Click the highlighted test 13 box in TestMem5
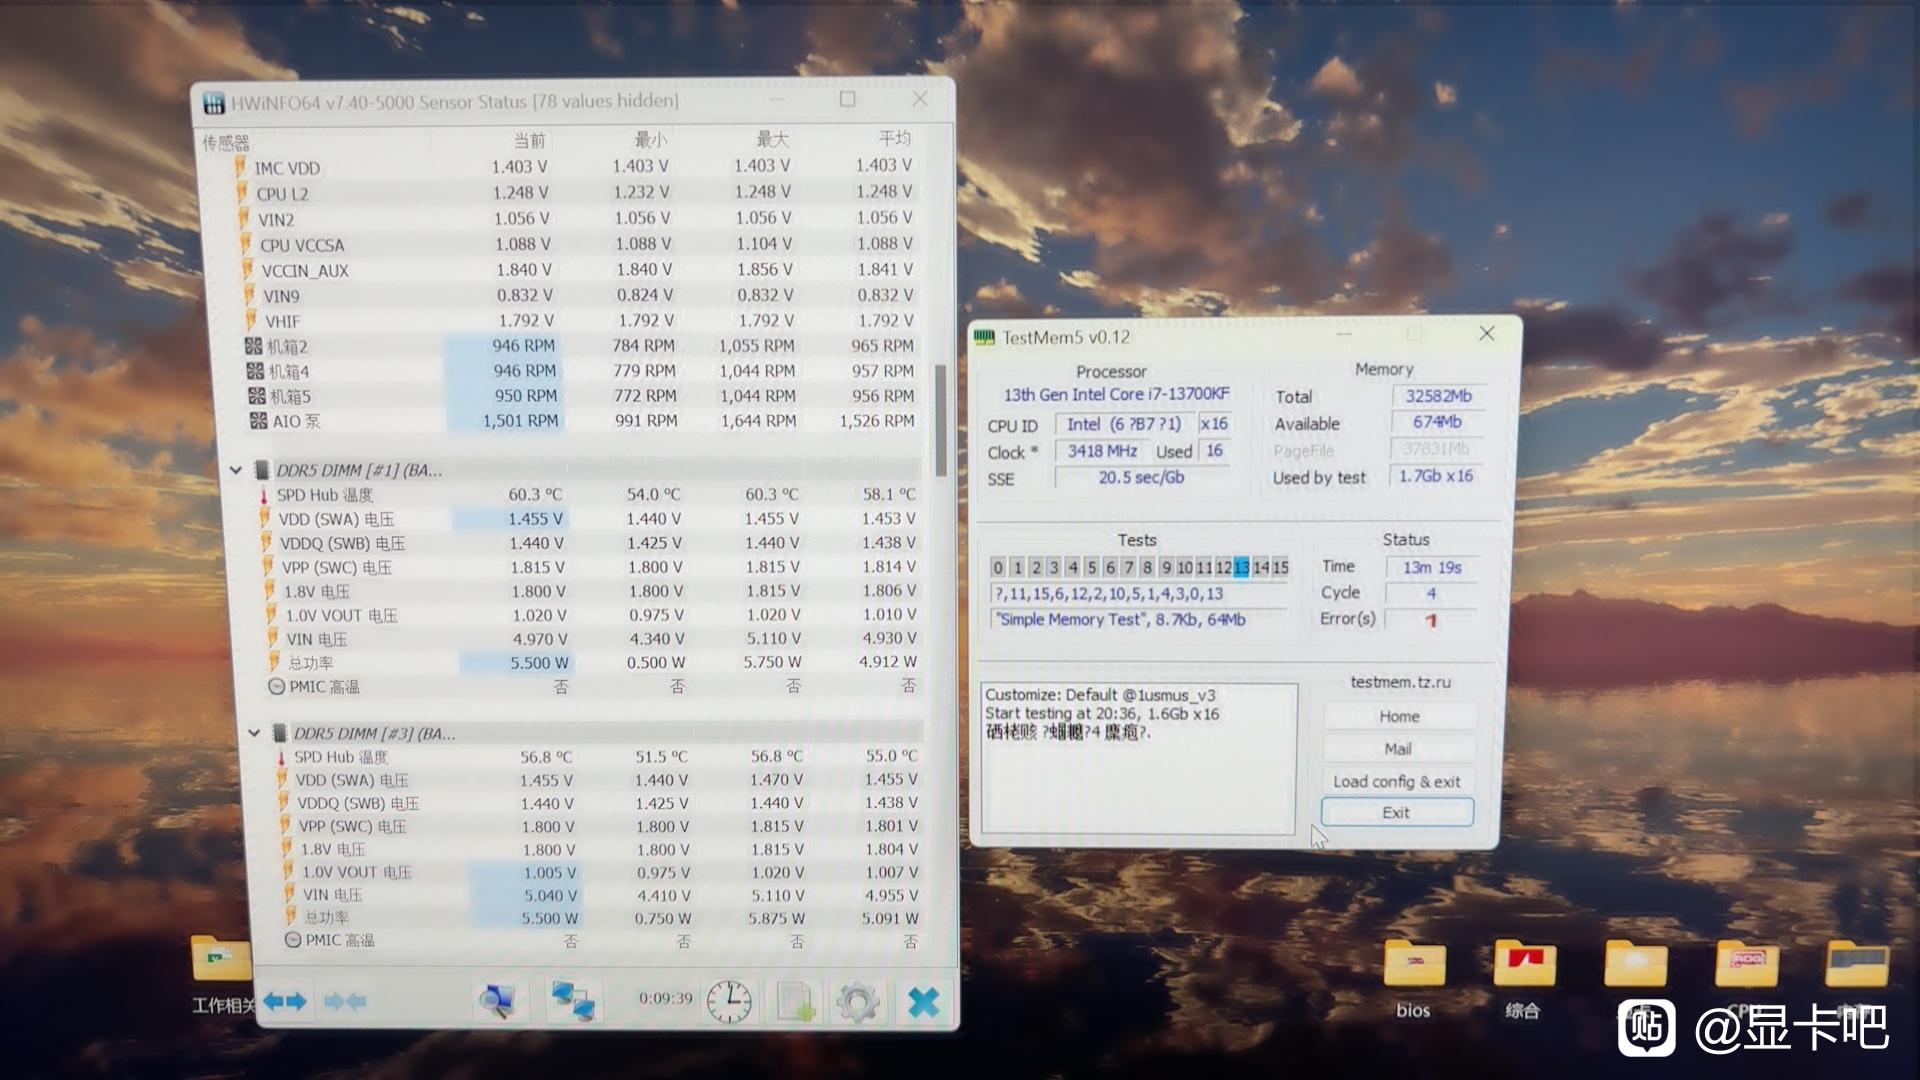Image resolution: width=1920 pixels, height=1080 pixels. (1241, 567)
